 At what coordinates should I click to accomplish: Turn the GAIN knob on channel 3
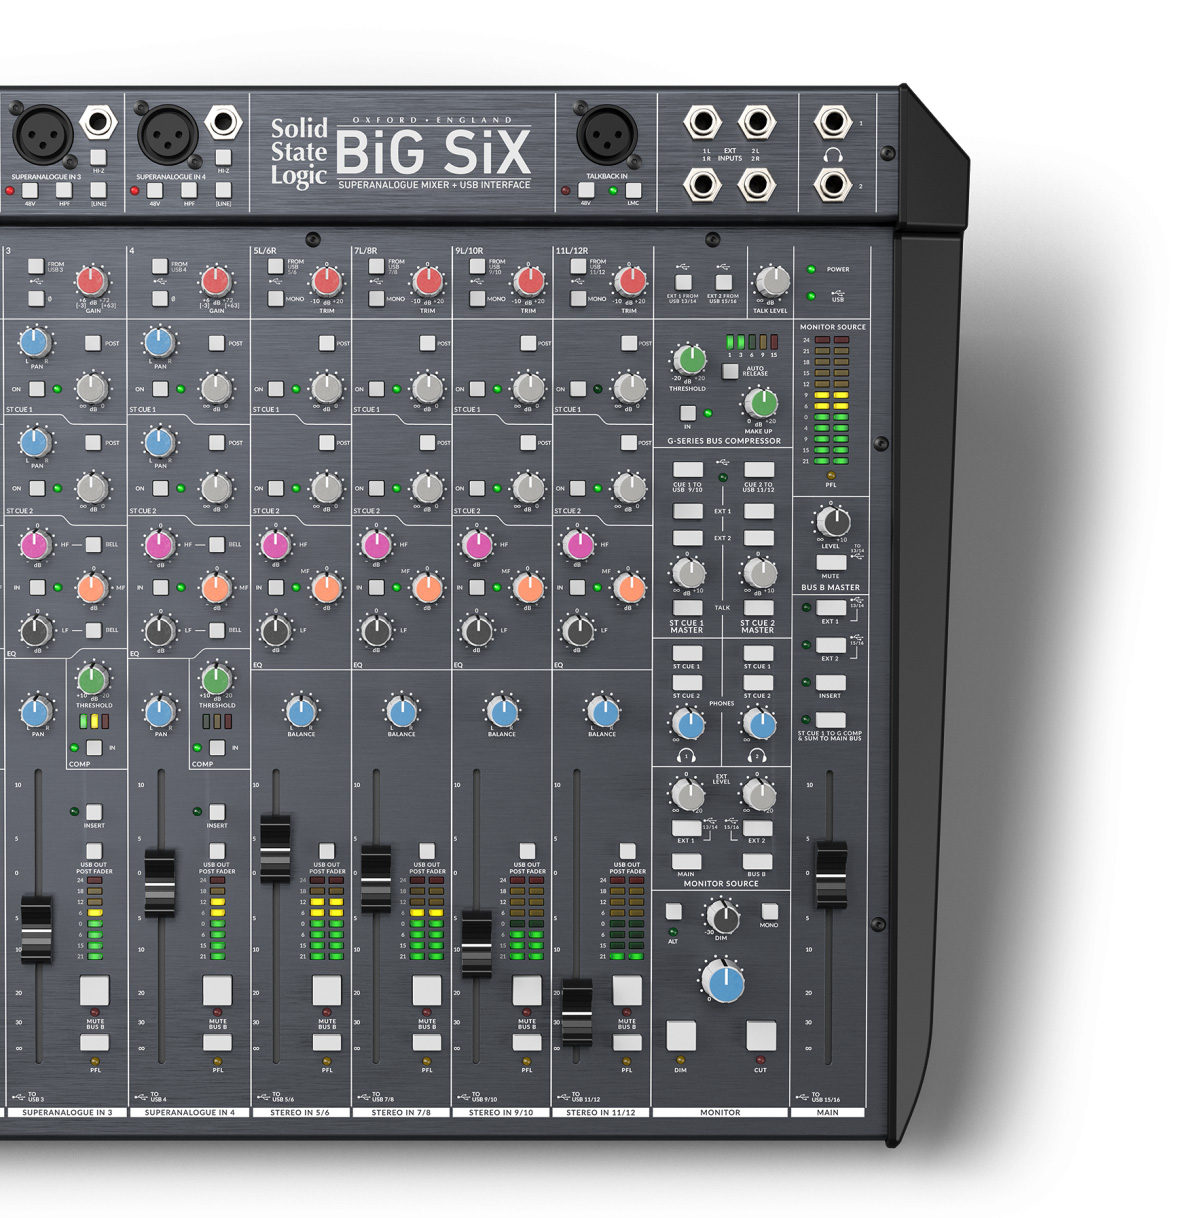tap(90, 281)
